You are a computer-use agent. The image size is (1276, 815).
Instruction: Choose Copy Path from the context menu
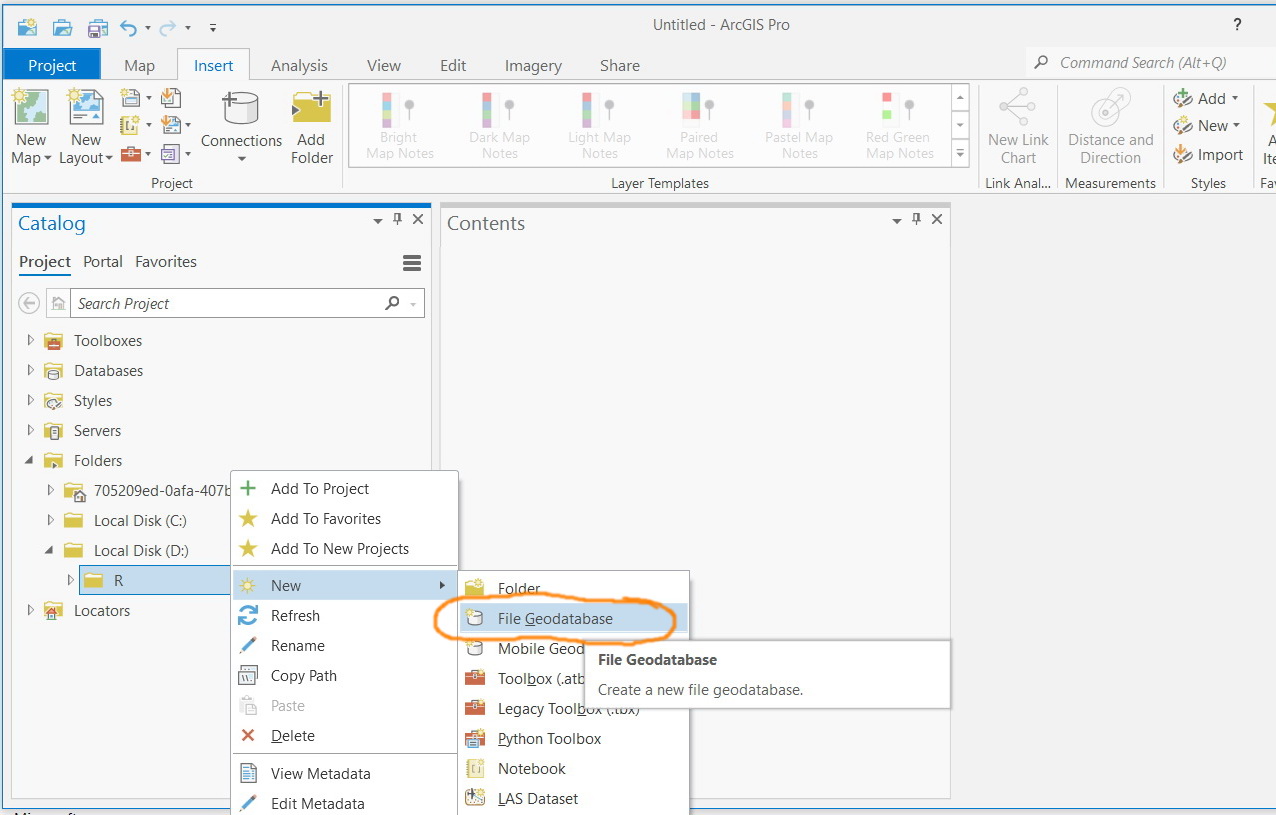point(344,675)
